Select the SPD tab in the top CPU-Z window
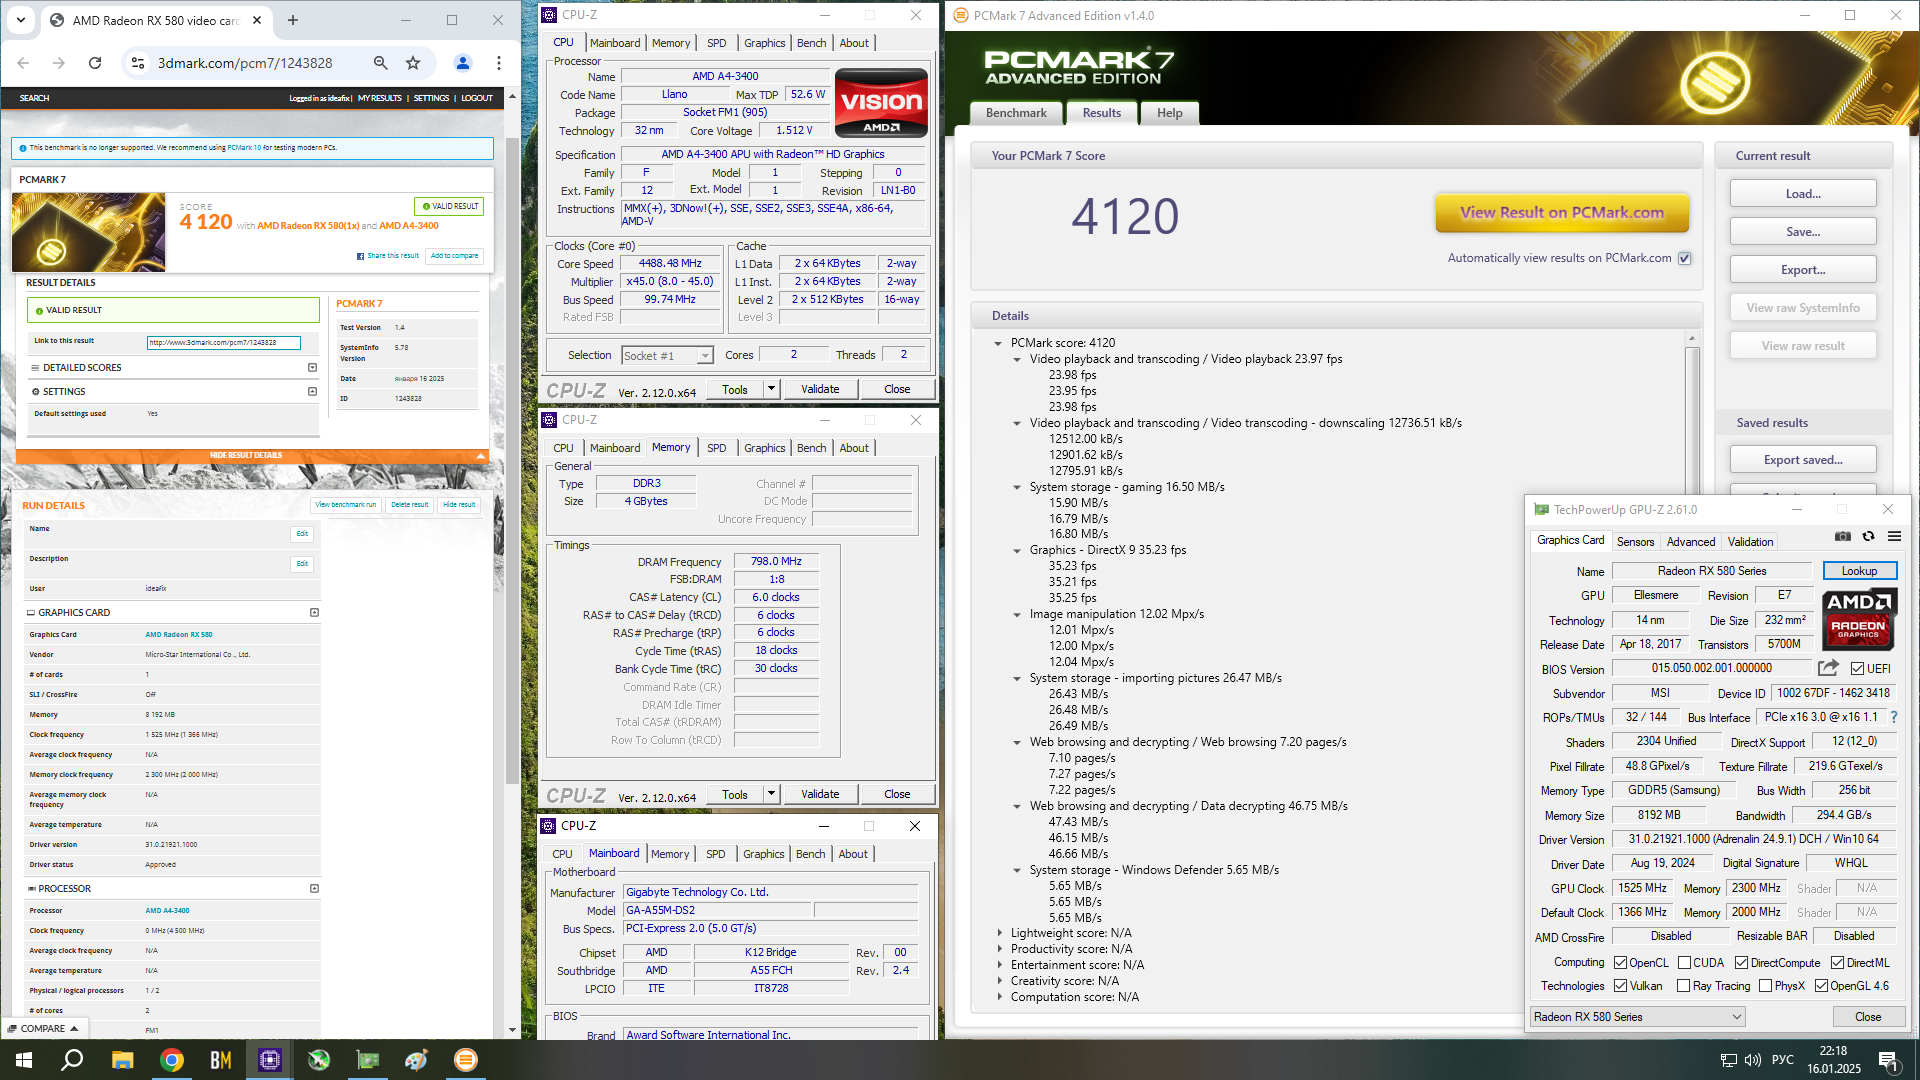Screen dimensions: 1920x1080 (716, 43)
